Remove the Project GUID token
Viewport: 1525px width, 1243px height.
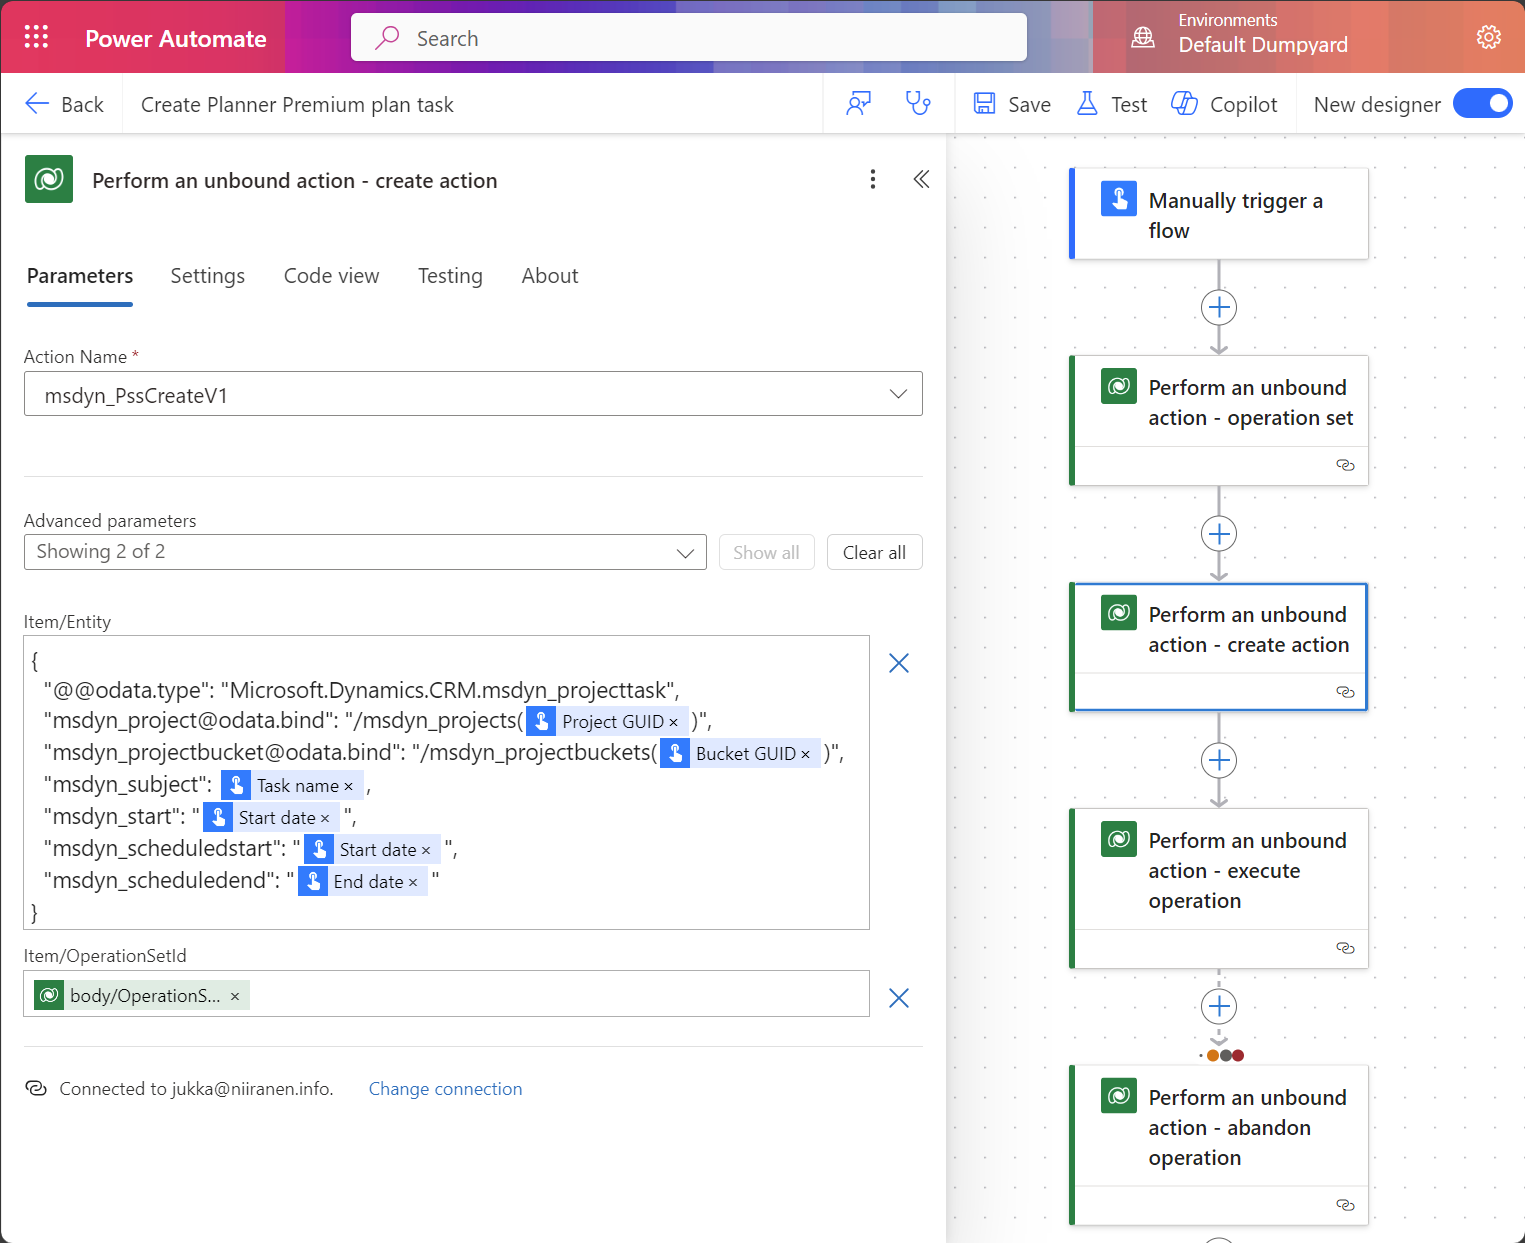pyautogui.click(x=673, y=722)
